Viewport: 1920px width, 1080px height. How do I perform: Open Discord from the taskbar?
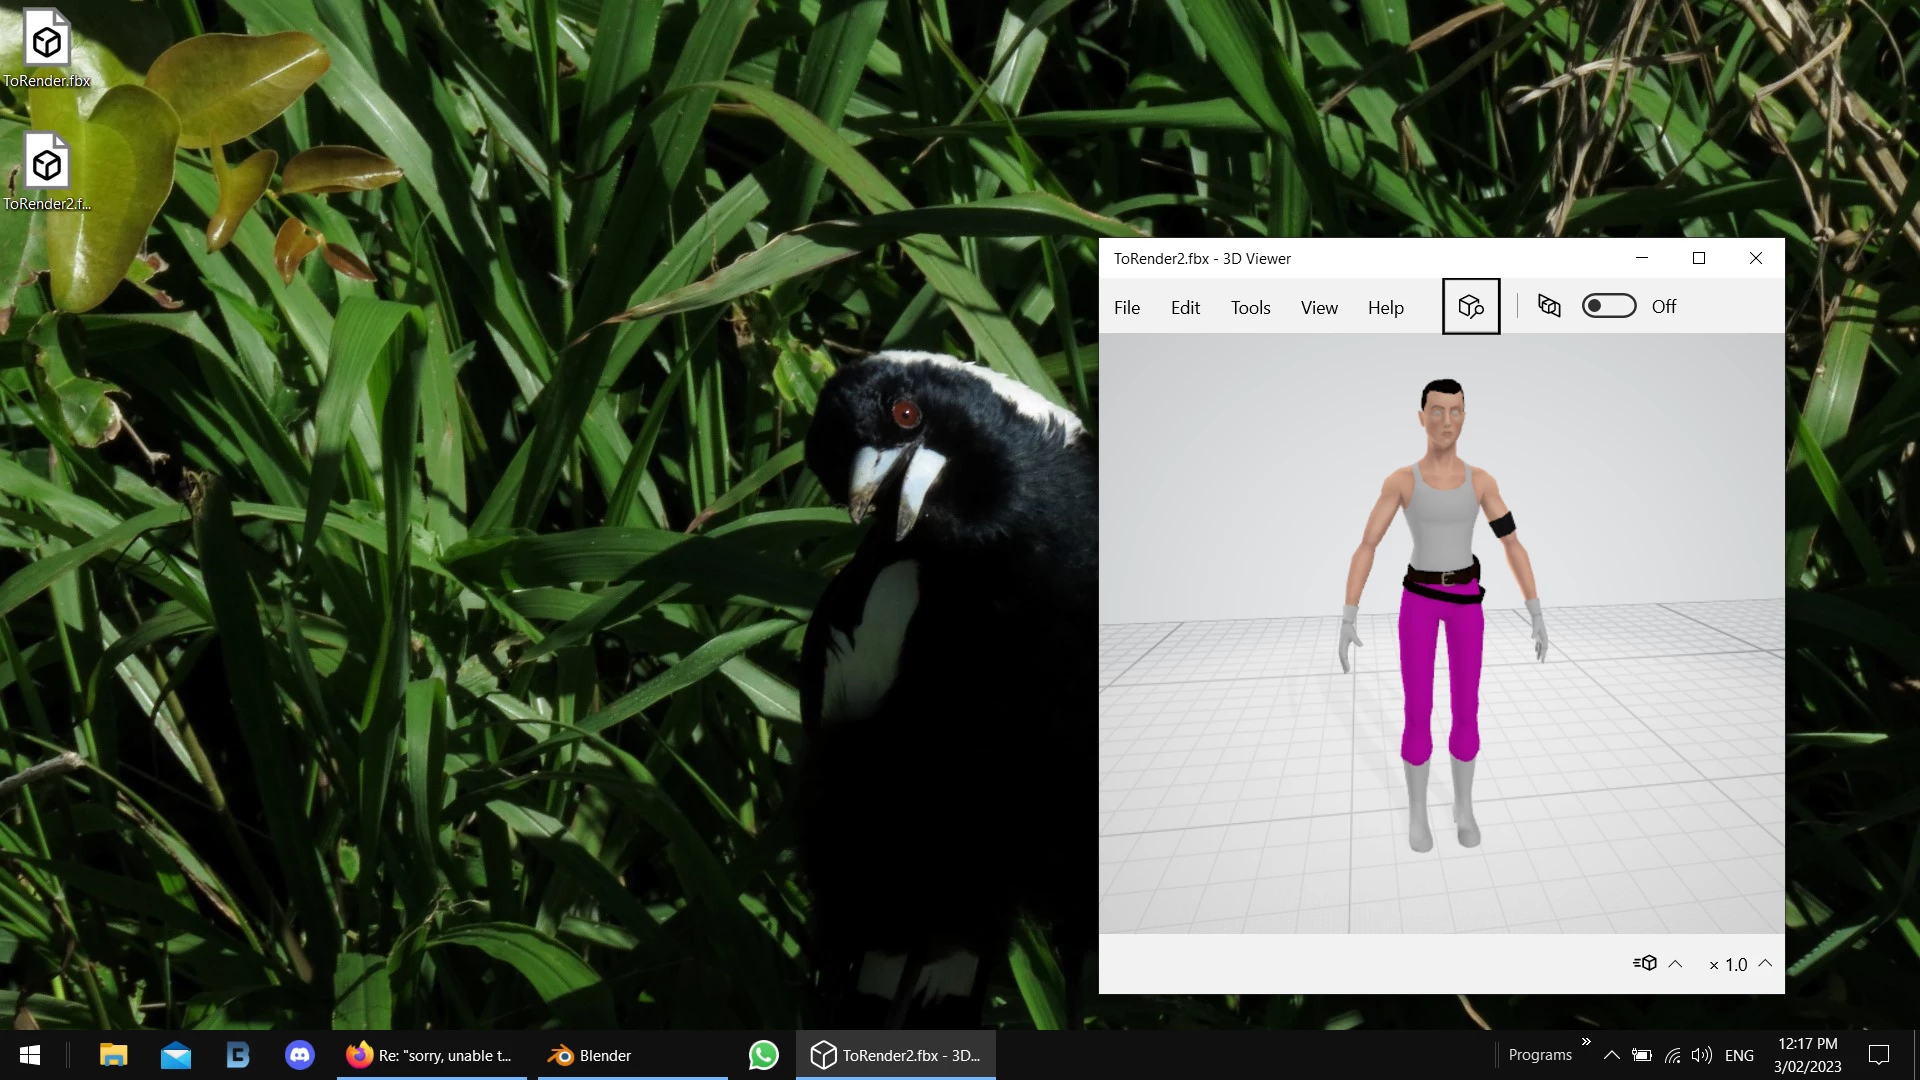299,1055
